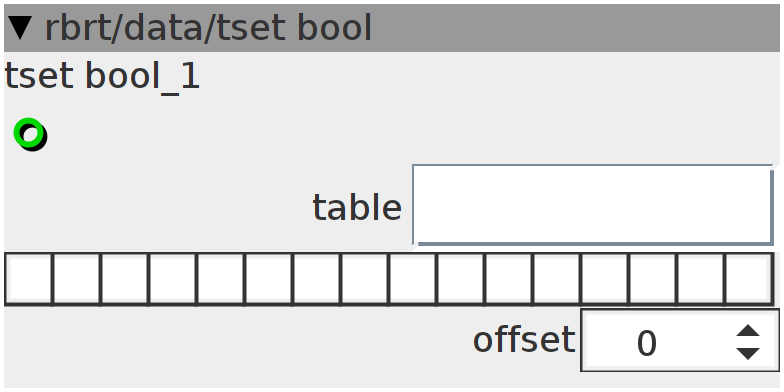Toggle the fourth boolean cell in the row
Screen dimensions: 784x392
[x=172, y=278]
